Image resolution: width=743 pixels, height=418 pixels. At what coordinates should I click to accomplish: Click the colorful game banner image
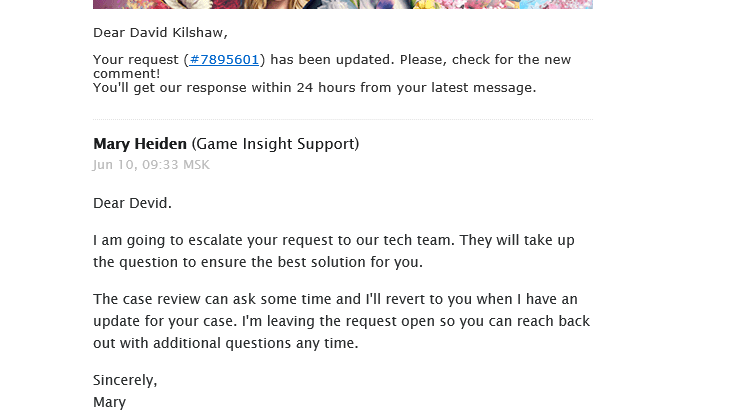(x=343, y=4)
